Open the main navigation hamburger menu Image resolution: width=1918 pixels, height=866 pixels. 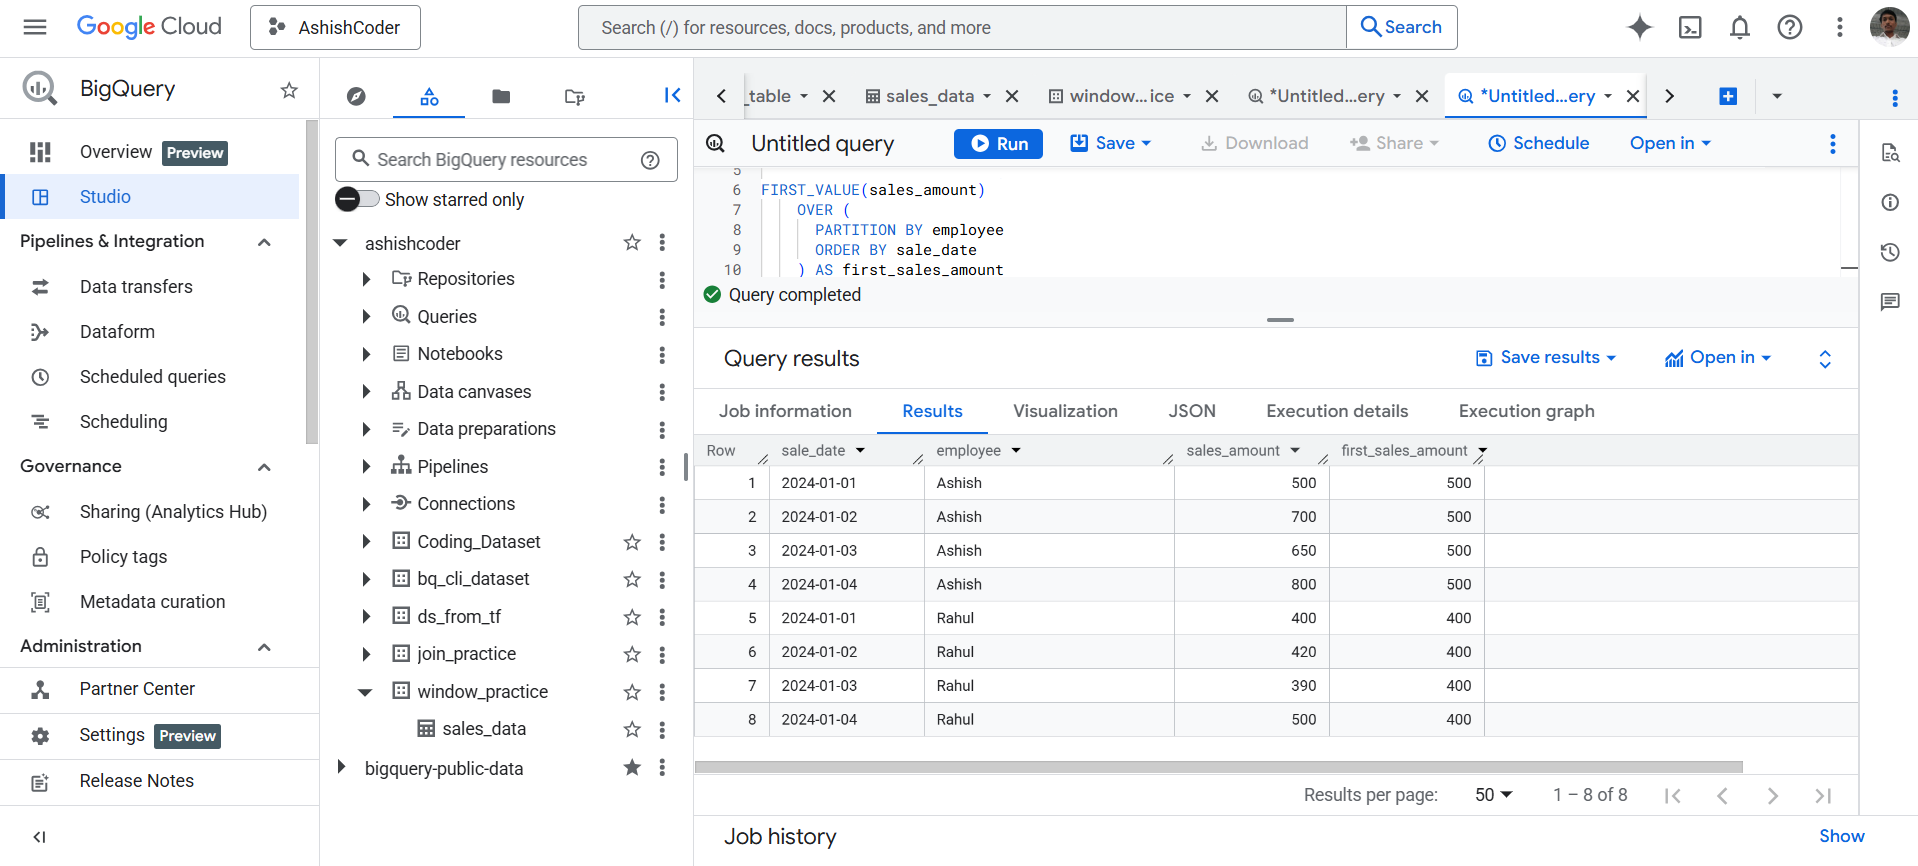pos(35,27)
